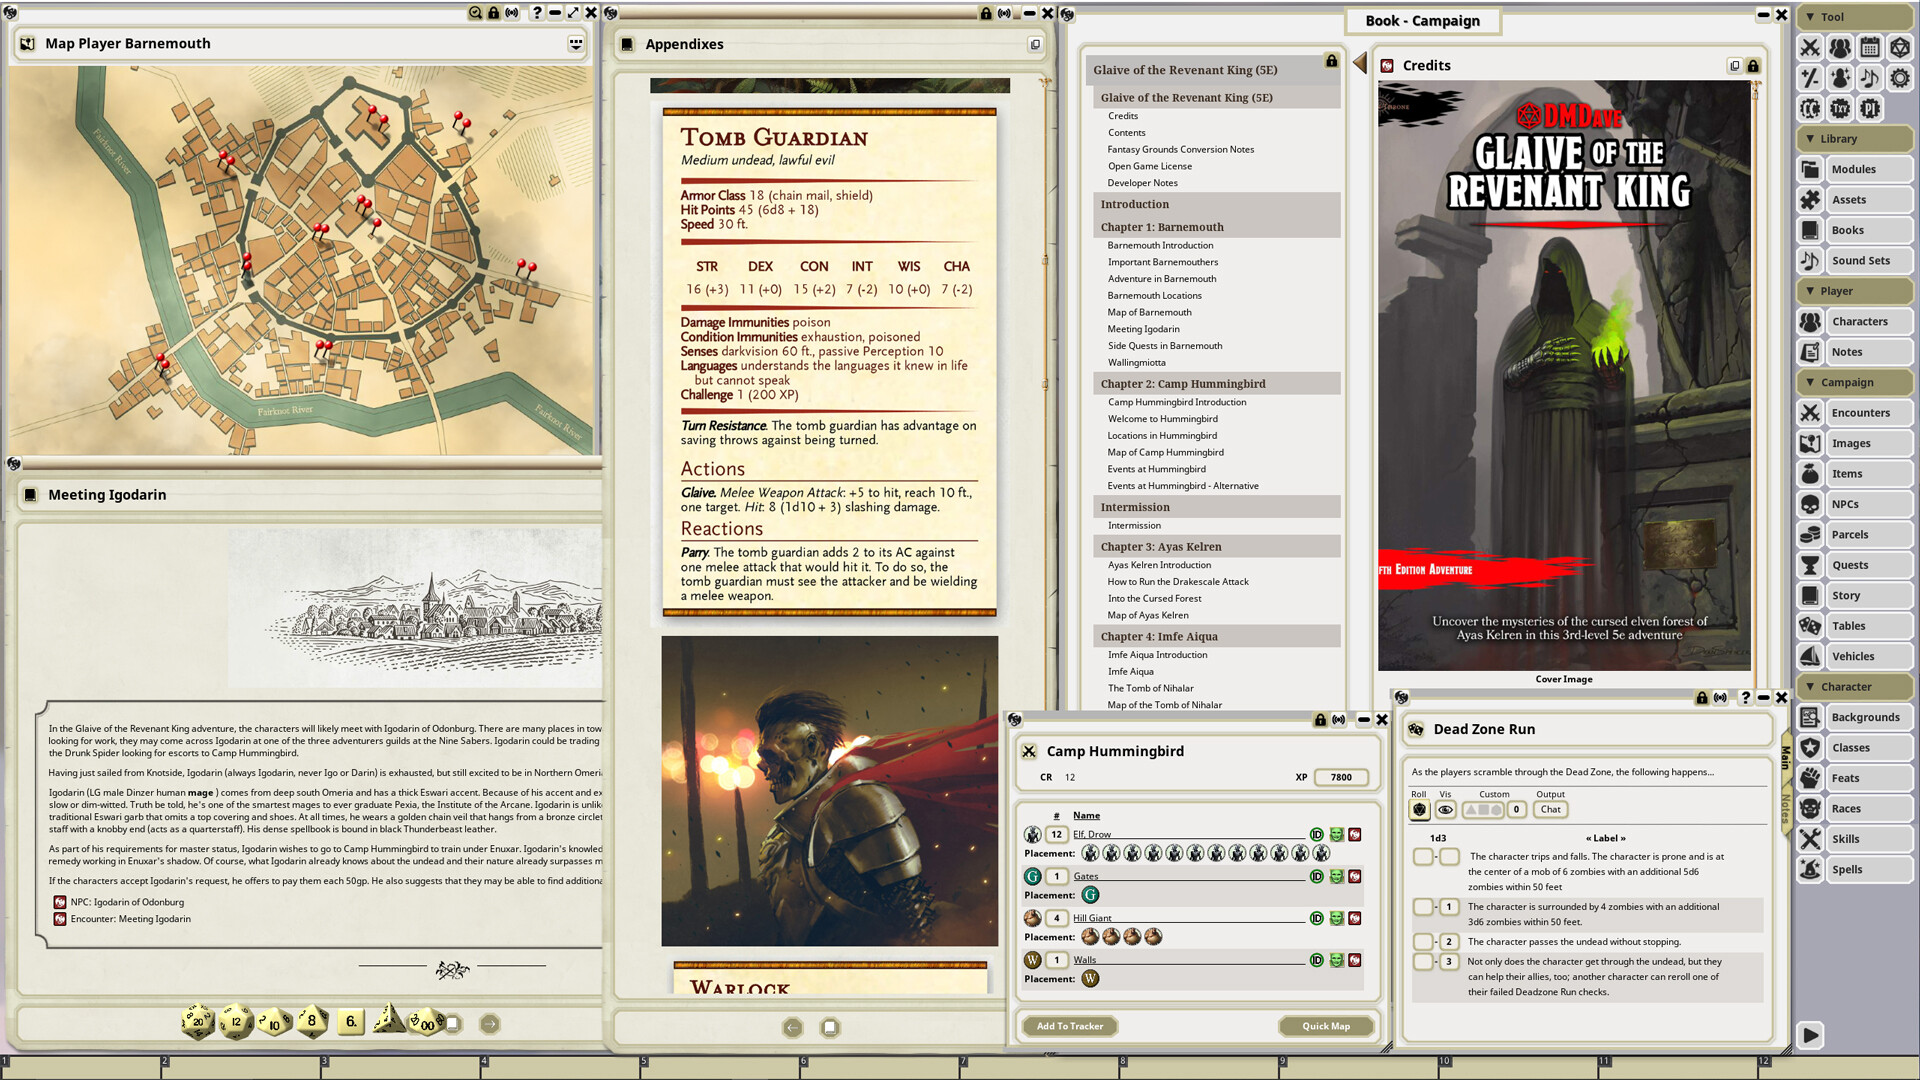Open the Options gear in the Tool panel
This screenshot has width=1920, height=1080.
pos(1900,77)
